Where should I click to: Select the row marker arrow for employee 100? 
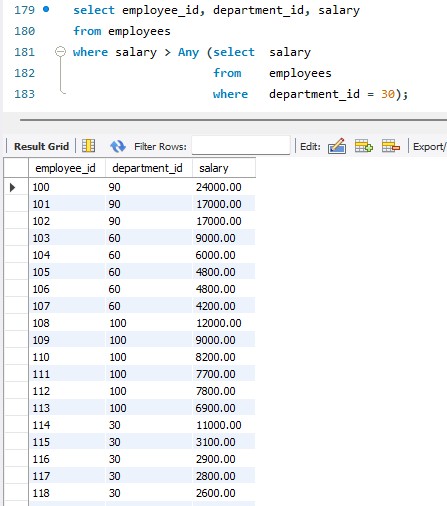tap(13, 187)
